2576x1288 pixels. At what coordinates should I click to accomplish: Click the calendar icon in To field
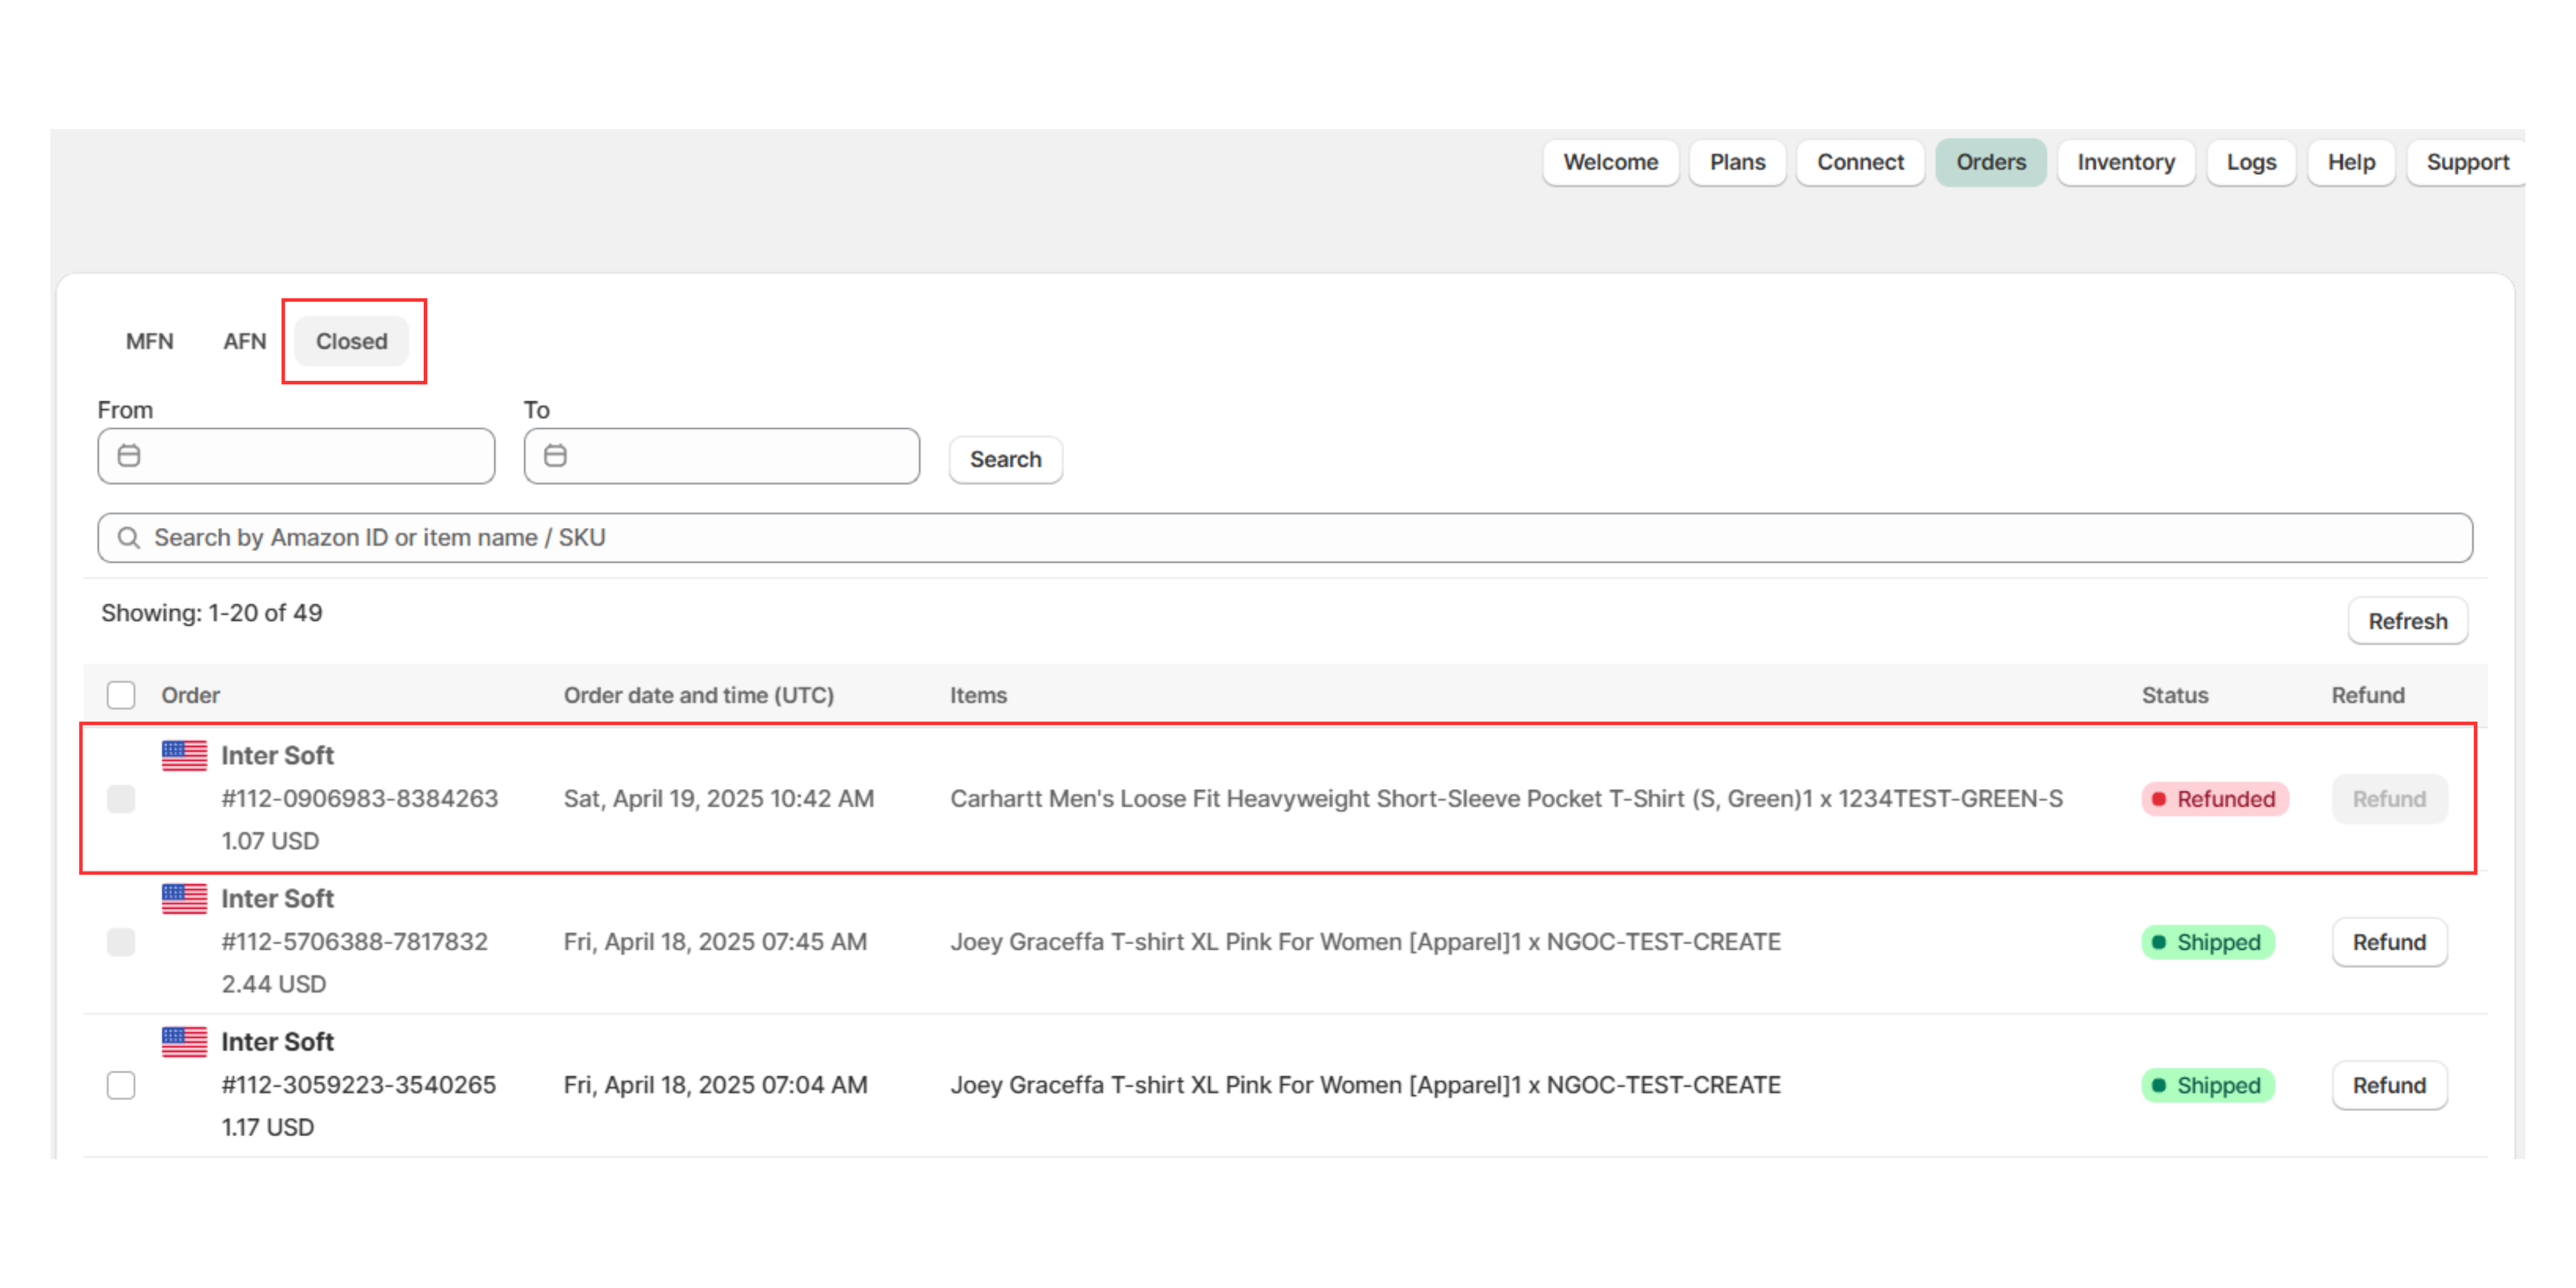coord(555,456)
